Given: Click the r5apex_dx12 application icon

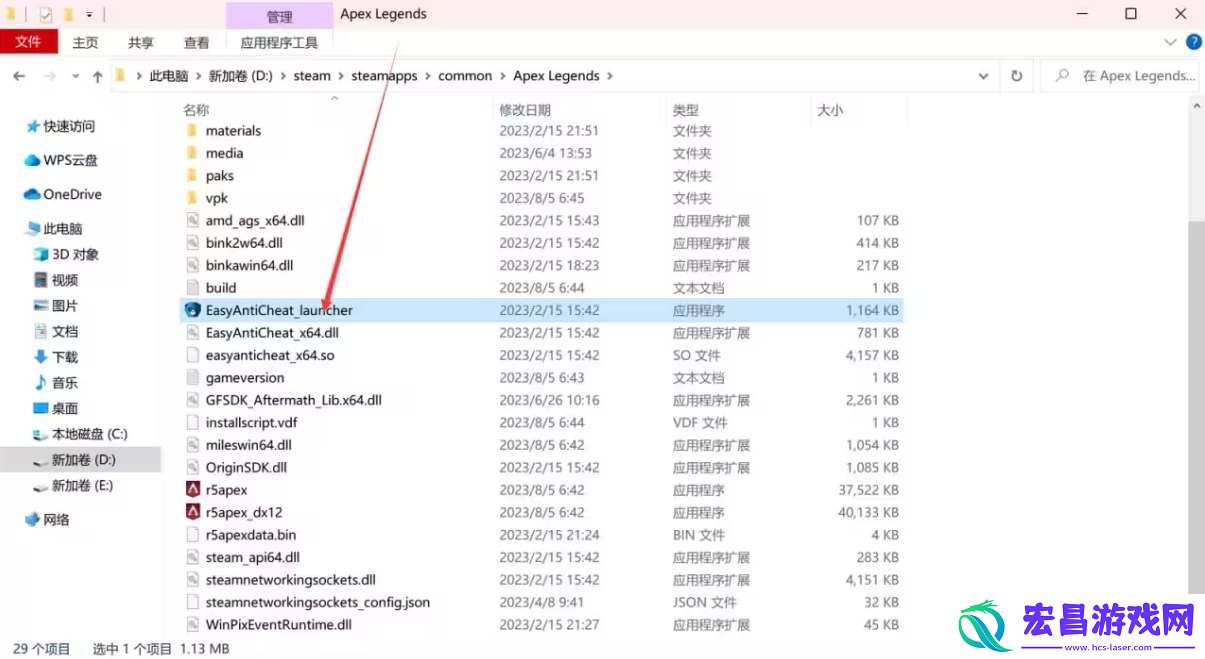Looking at the screenshot, I should point(193,512).
